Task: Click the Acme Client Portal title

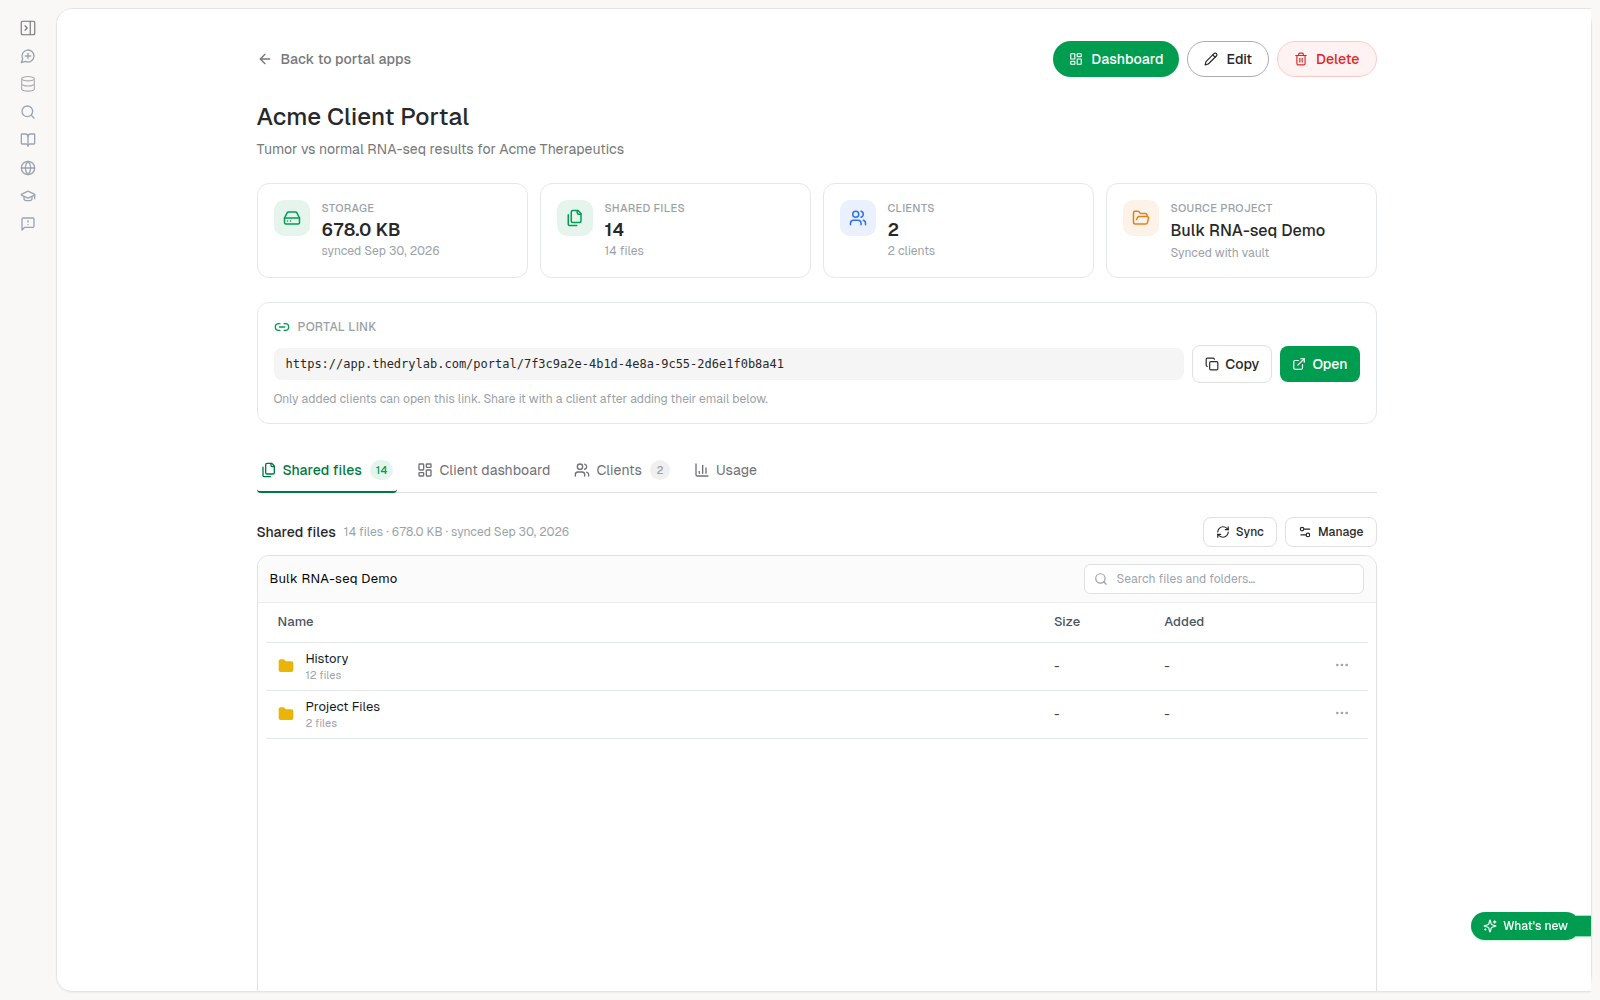Action: (363, 117)
